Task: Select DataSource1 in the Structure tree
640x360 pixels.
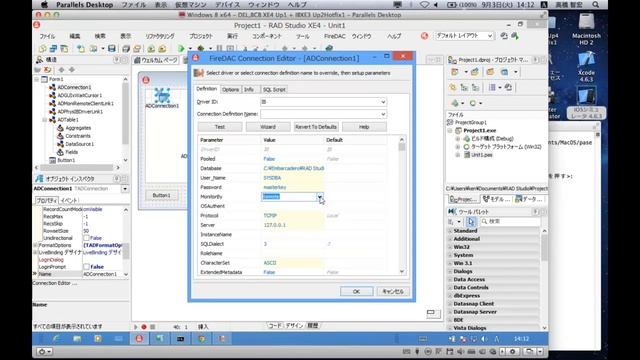Action: 80,144
